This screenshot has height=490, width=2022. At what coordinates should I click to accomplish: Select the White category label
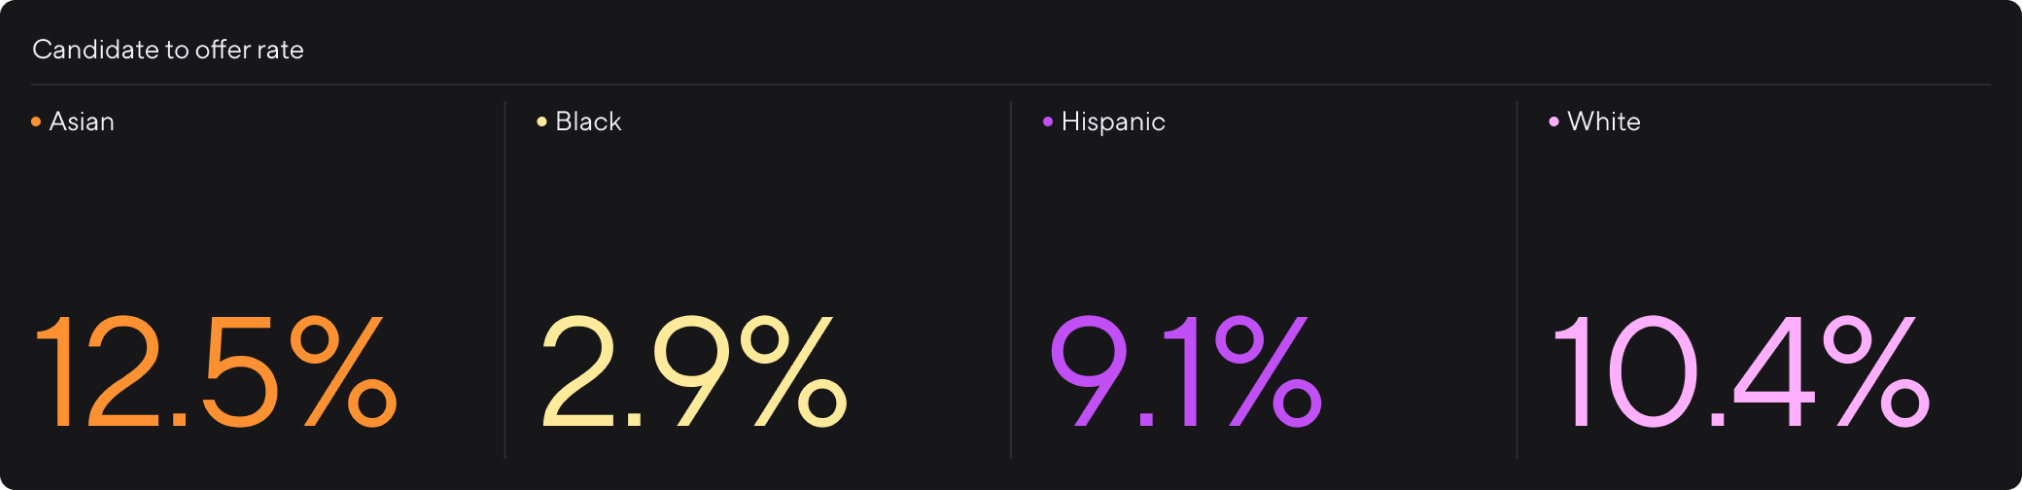1604,122
